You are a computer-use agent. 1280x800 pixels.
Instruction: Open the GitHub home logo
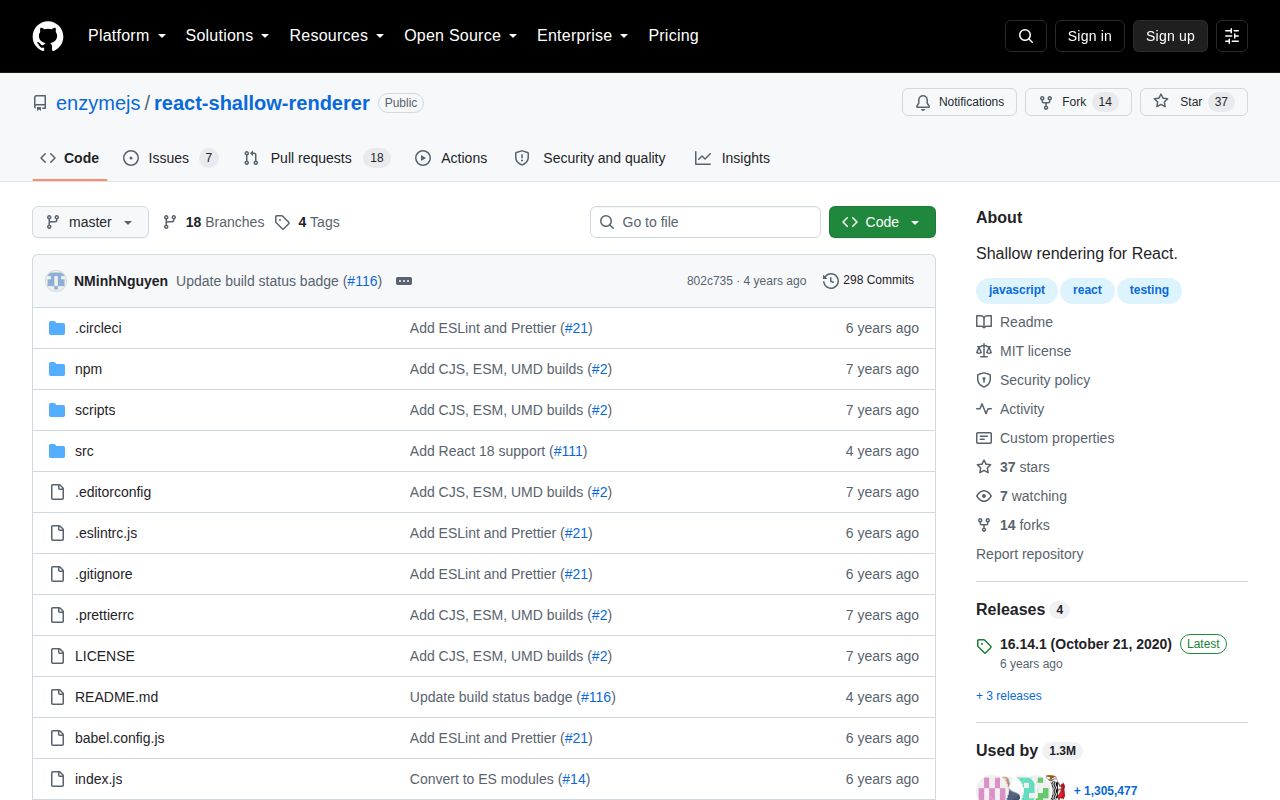point(48,36)
